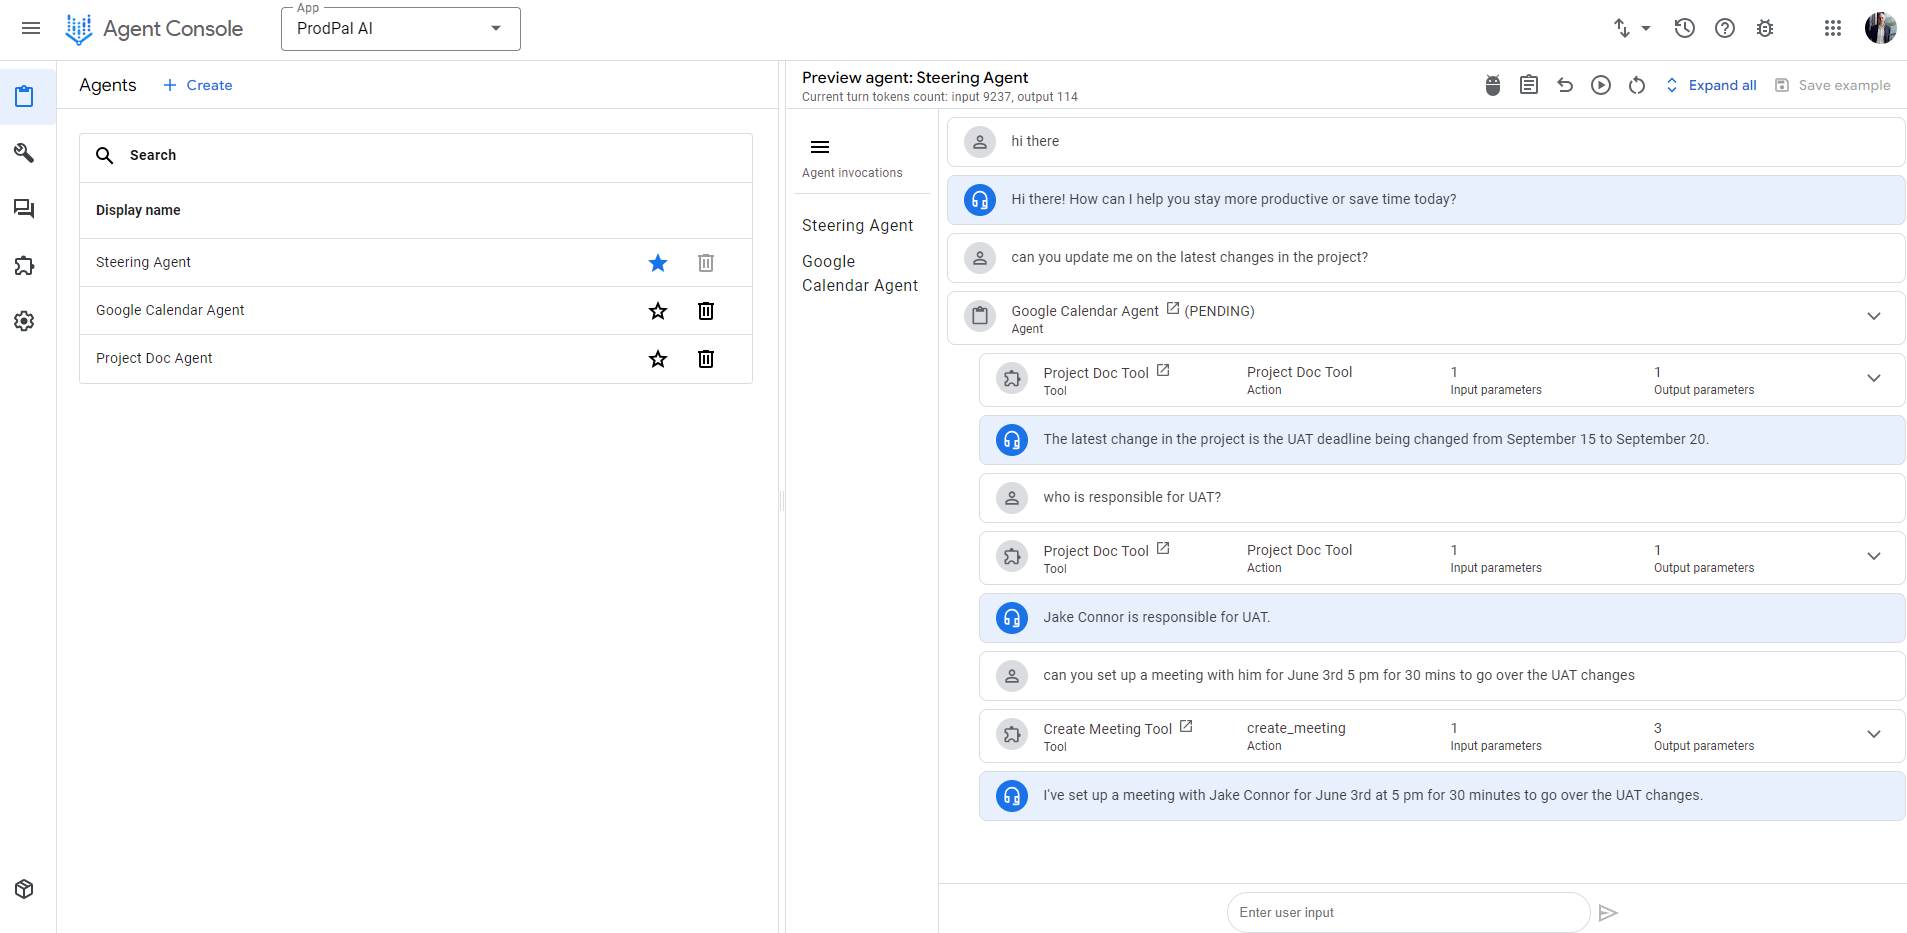
Task: Expand the second Project Doc Tool row
Action: (x=1874, y=557)
